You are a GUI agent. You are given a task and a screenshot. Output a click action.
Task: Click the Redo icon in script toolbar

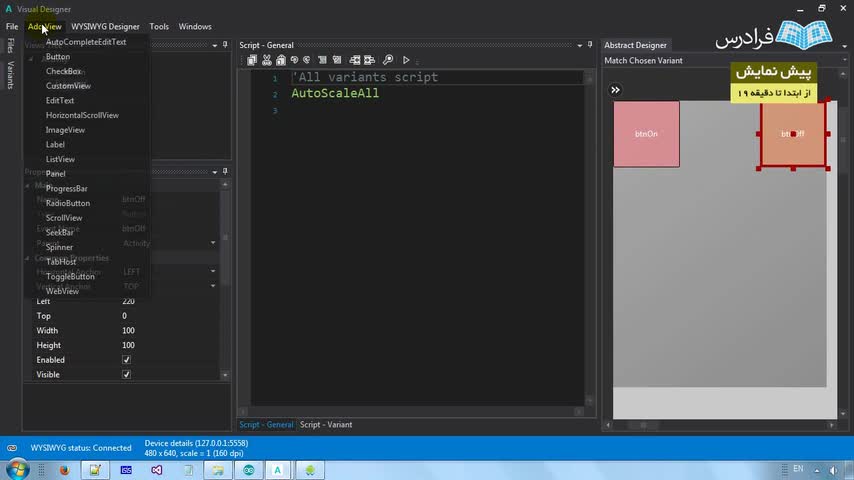point(307,60)
